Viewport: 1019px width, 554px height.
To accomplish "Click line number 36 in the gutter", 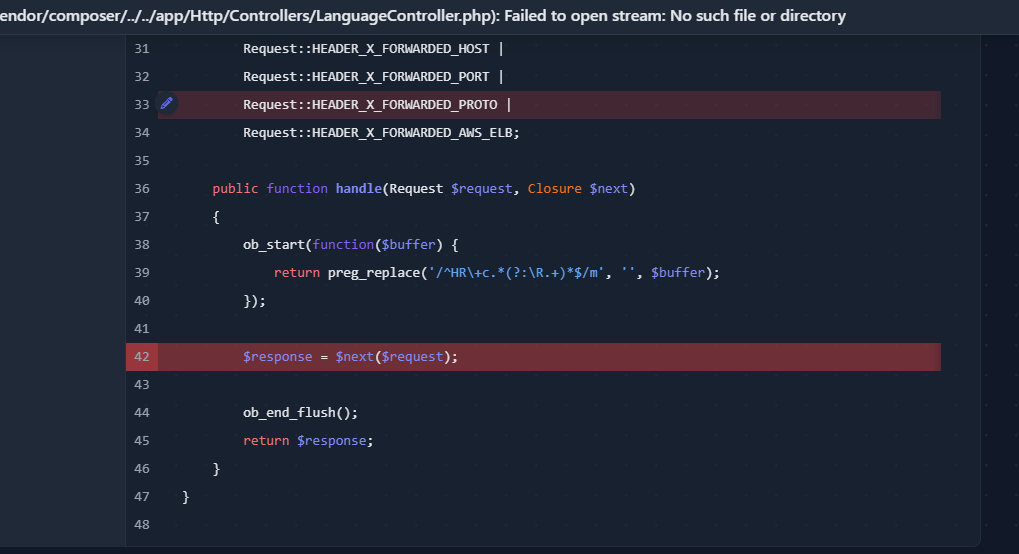I will 141,188.
